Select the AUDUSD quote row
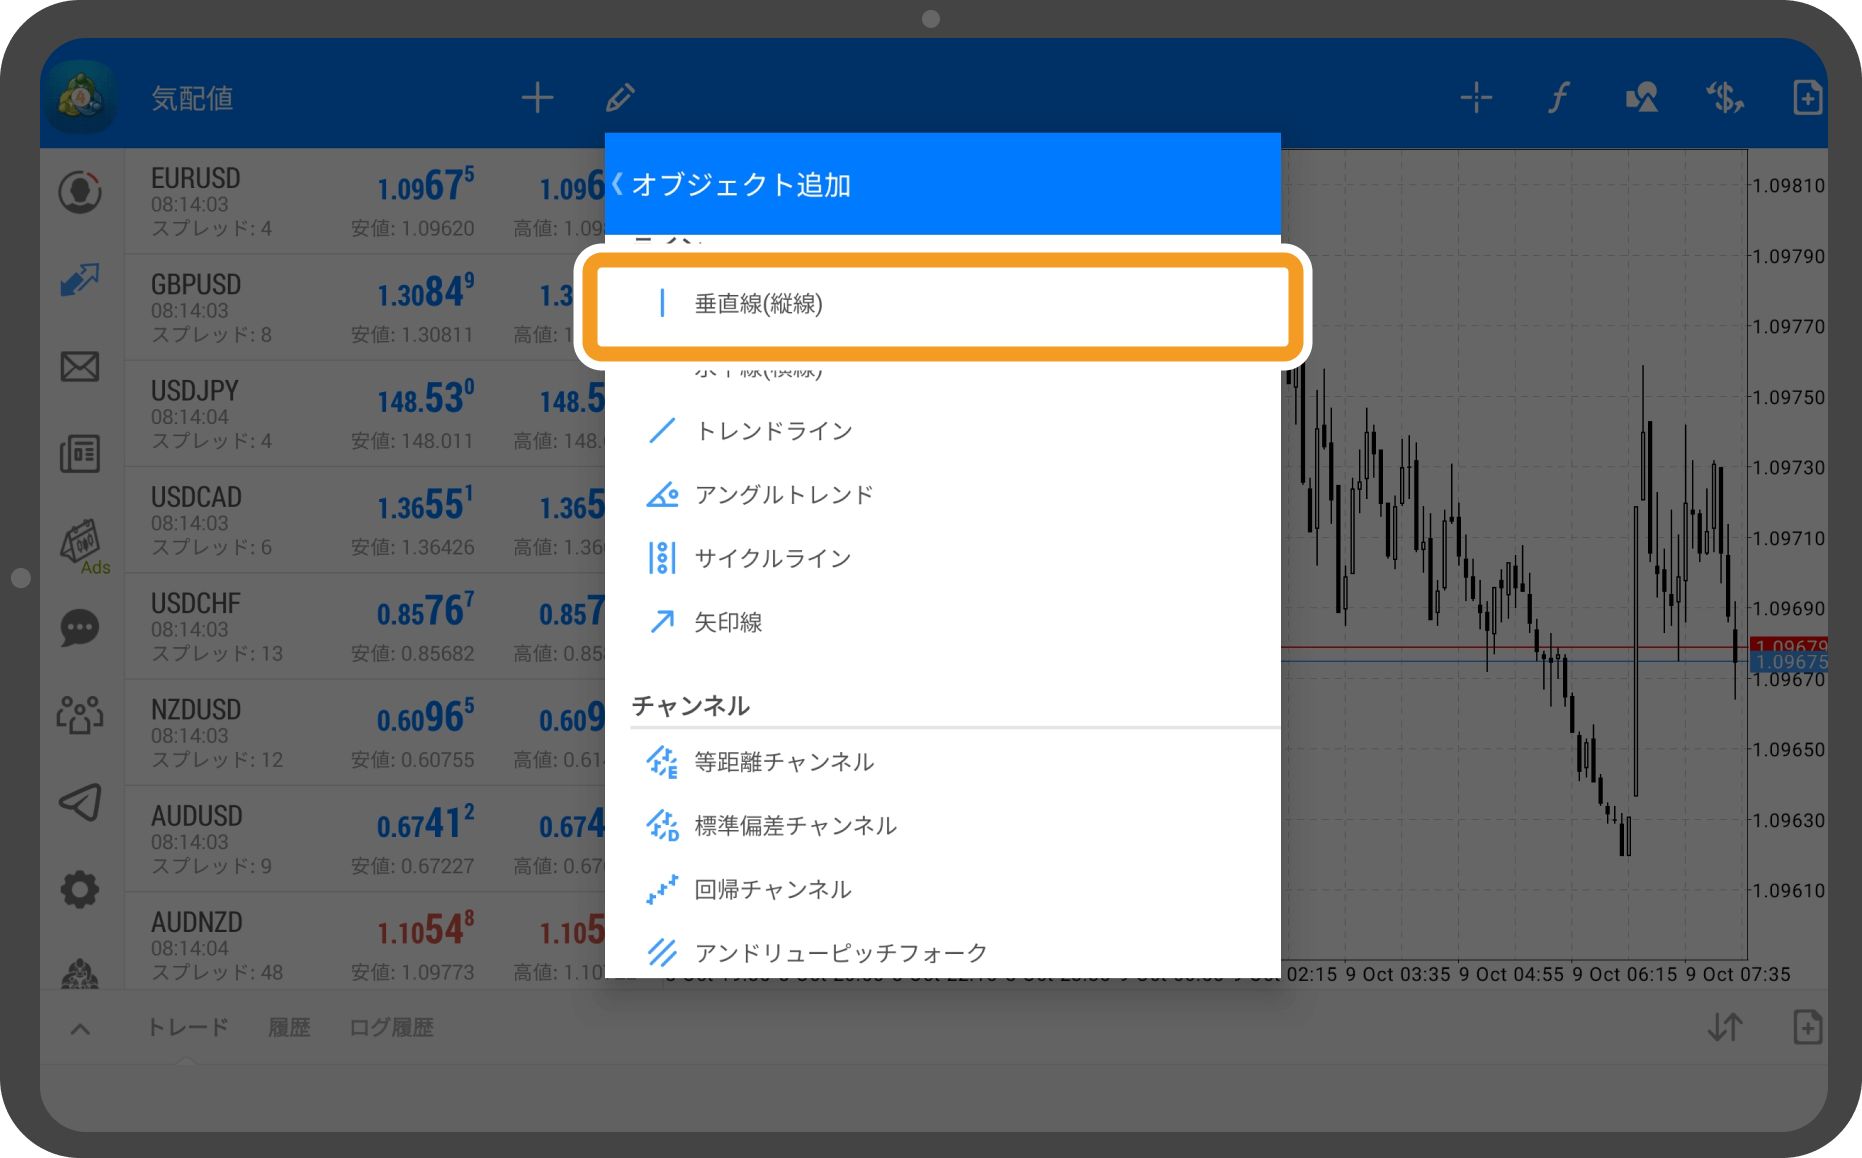 click(365, 840)
